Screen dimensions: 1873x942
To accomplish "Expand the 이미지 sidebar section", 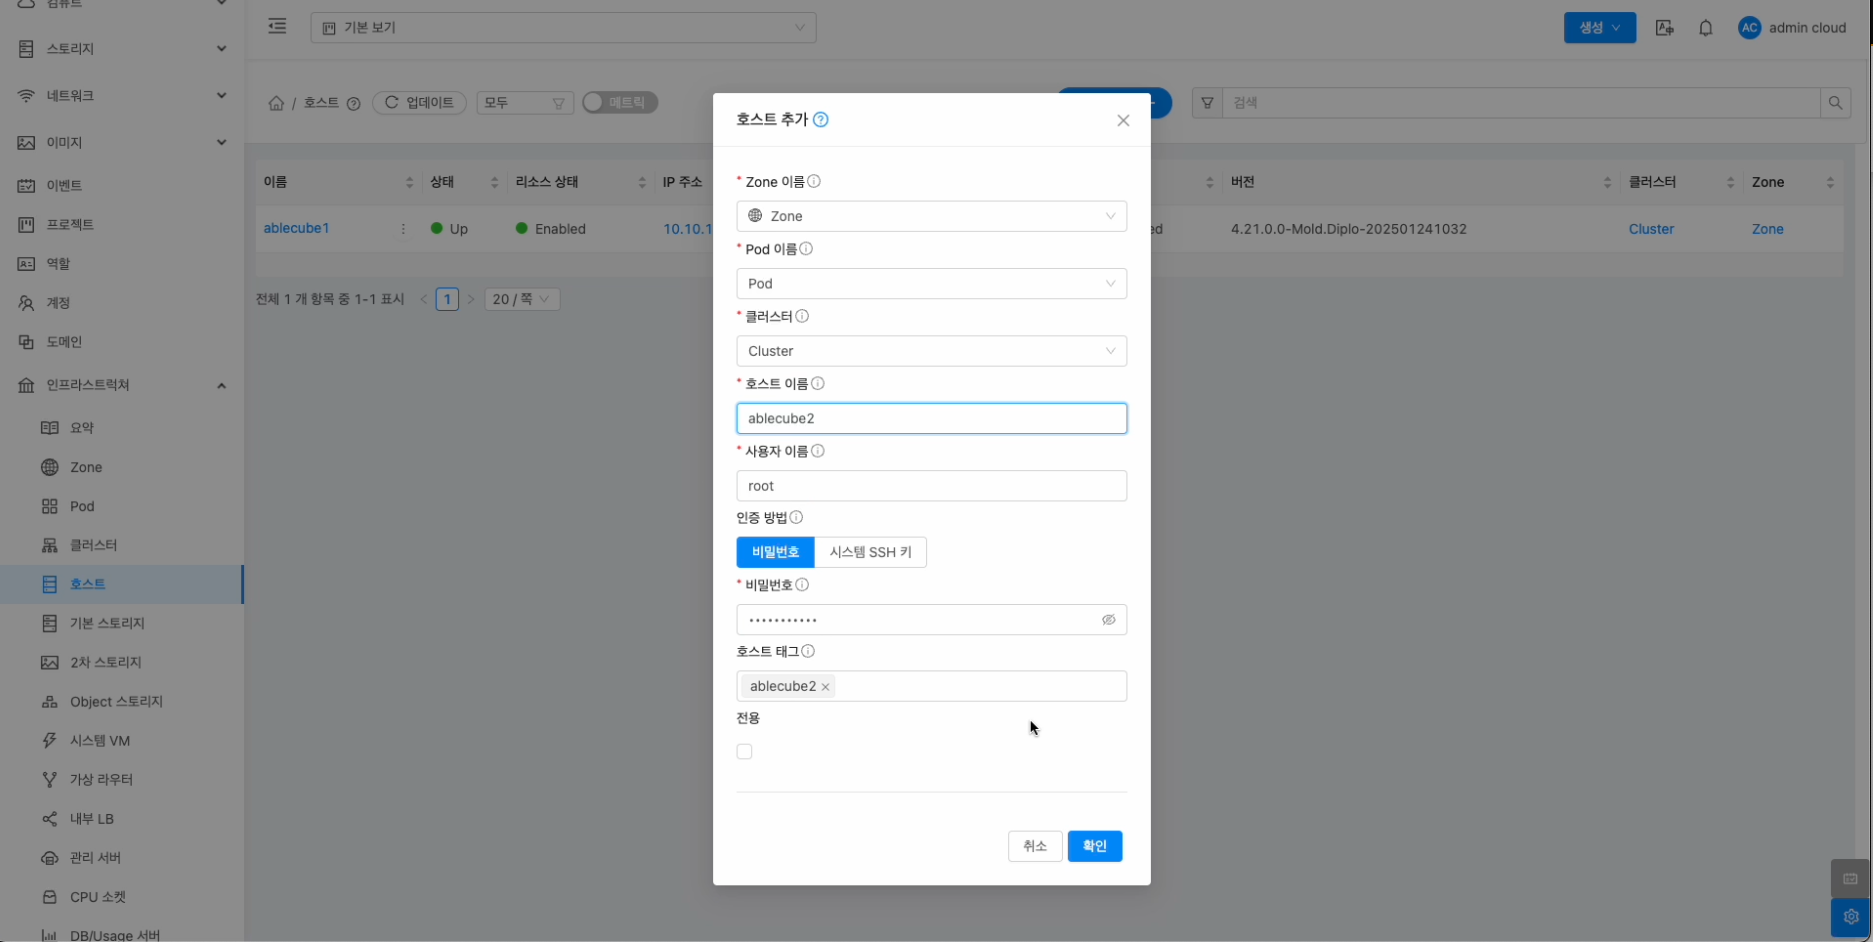I will [x=122, y=143].
